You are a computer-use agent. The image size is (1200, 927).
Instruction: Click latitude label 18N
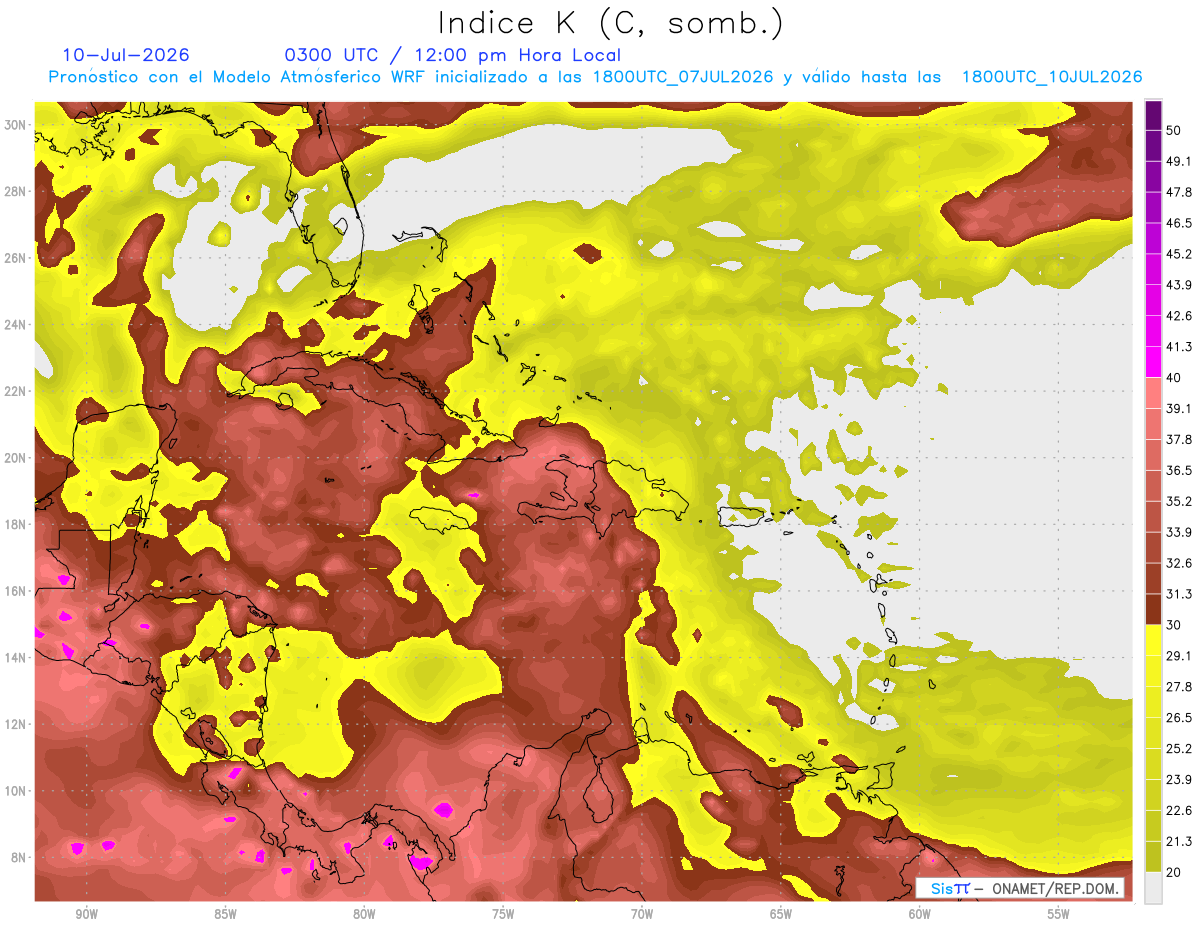tap(15, 524)
